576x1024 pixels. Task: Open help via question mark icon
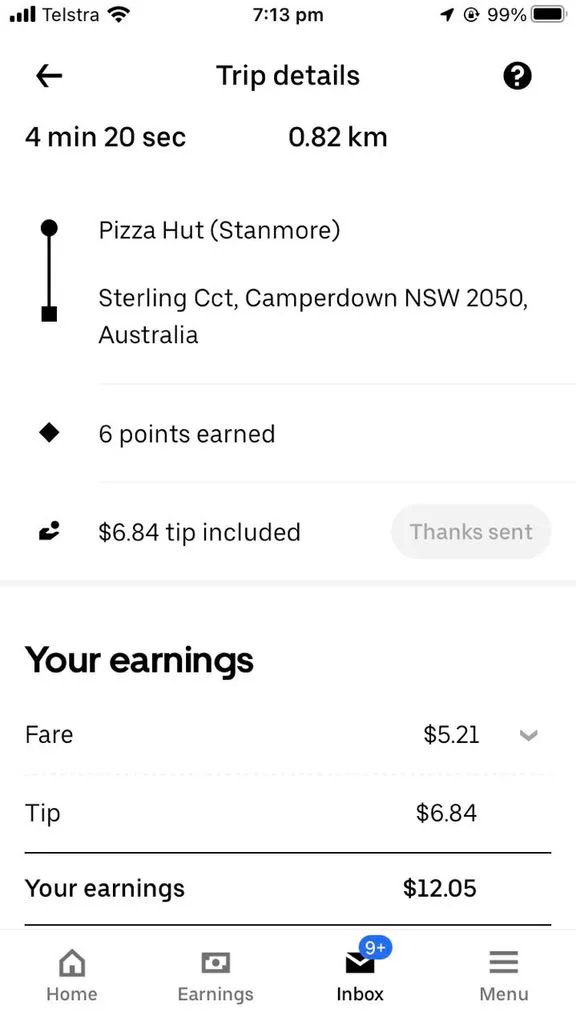(x=517, y=76)
